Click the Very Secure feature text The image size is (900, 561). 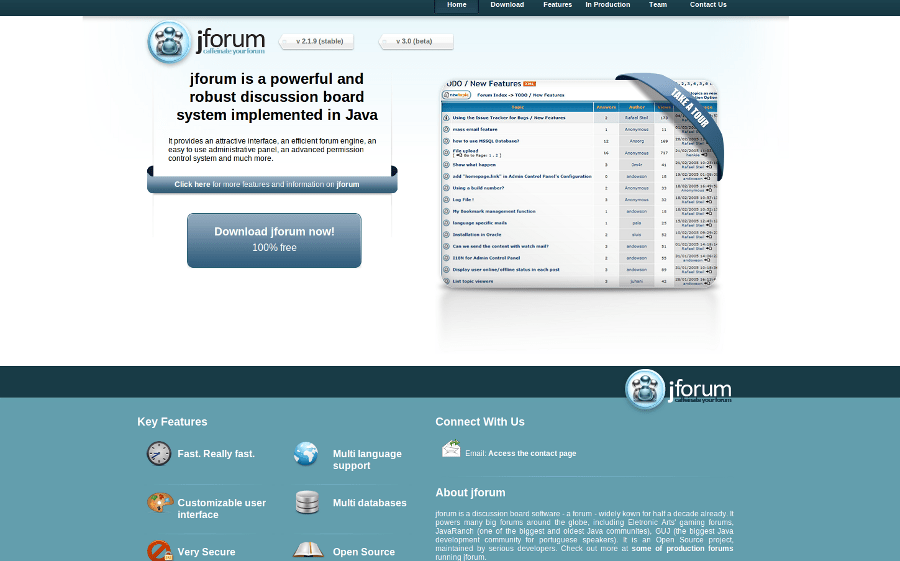pyautogui.click(x=206, y=552)
